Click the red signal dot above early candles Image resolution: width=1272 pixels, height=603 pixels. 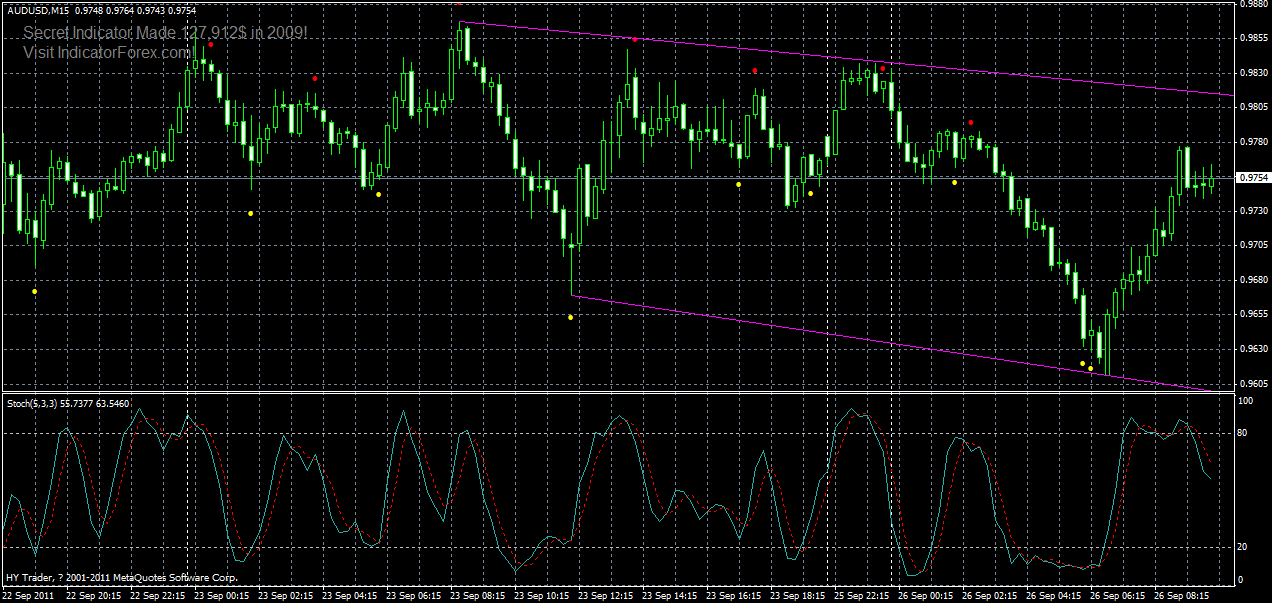(211, 44)
